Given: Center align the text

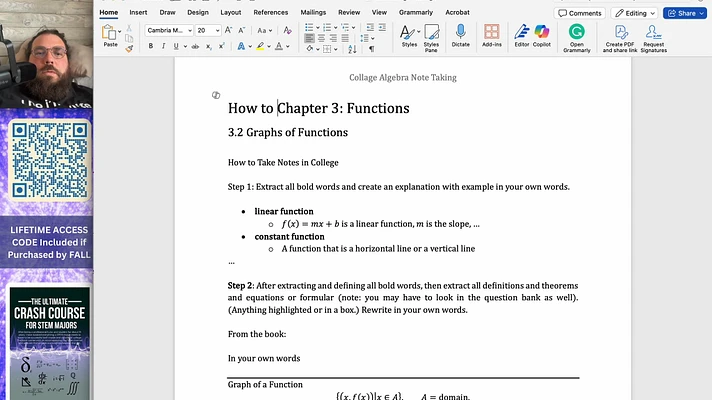Looking at the screenshot, I should point(321,38).
